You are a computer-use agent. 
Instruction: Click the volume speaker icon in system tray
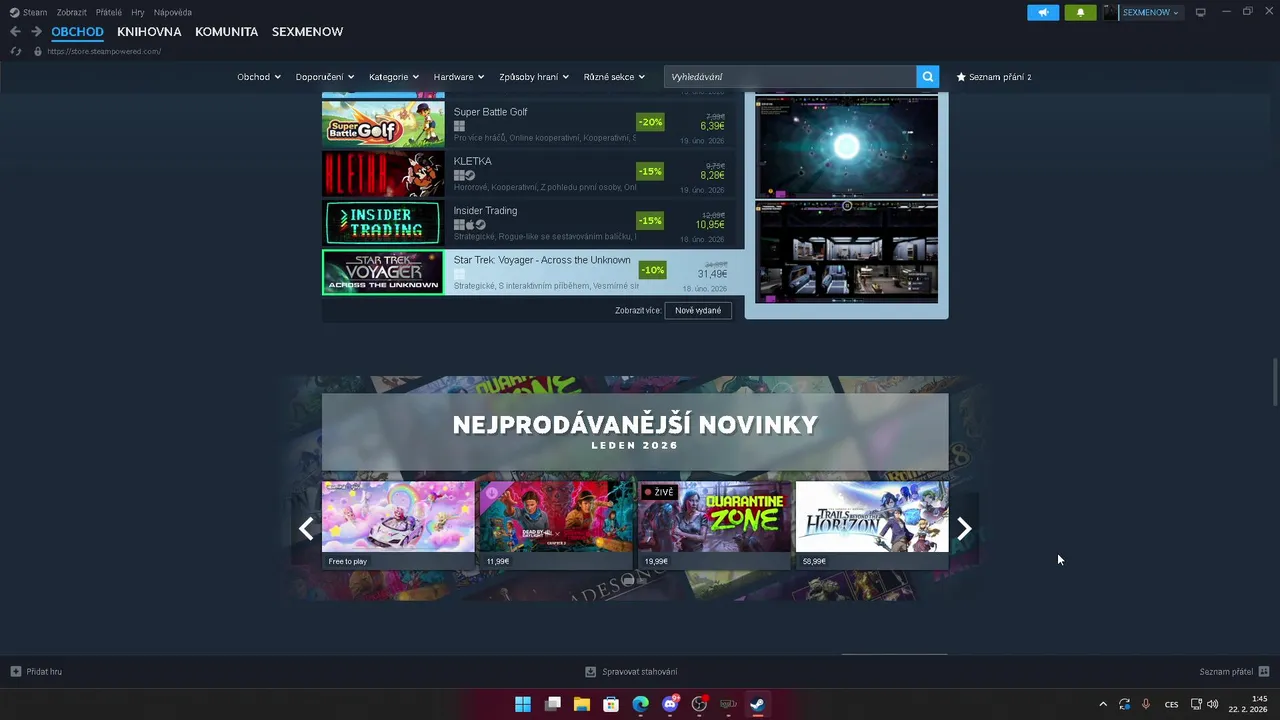tap(1213, 704)
